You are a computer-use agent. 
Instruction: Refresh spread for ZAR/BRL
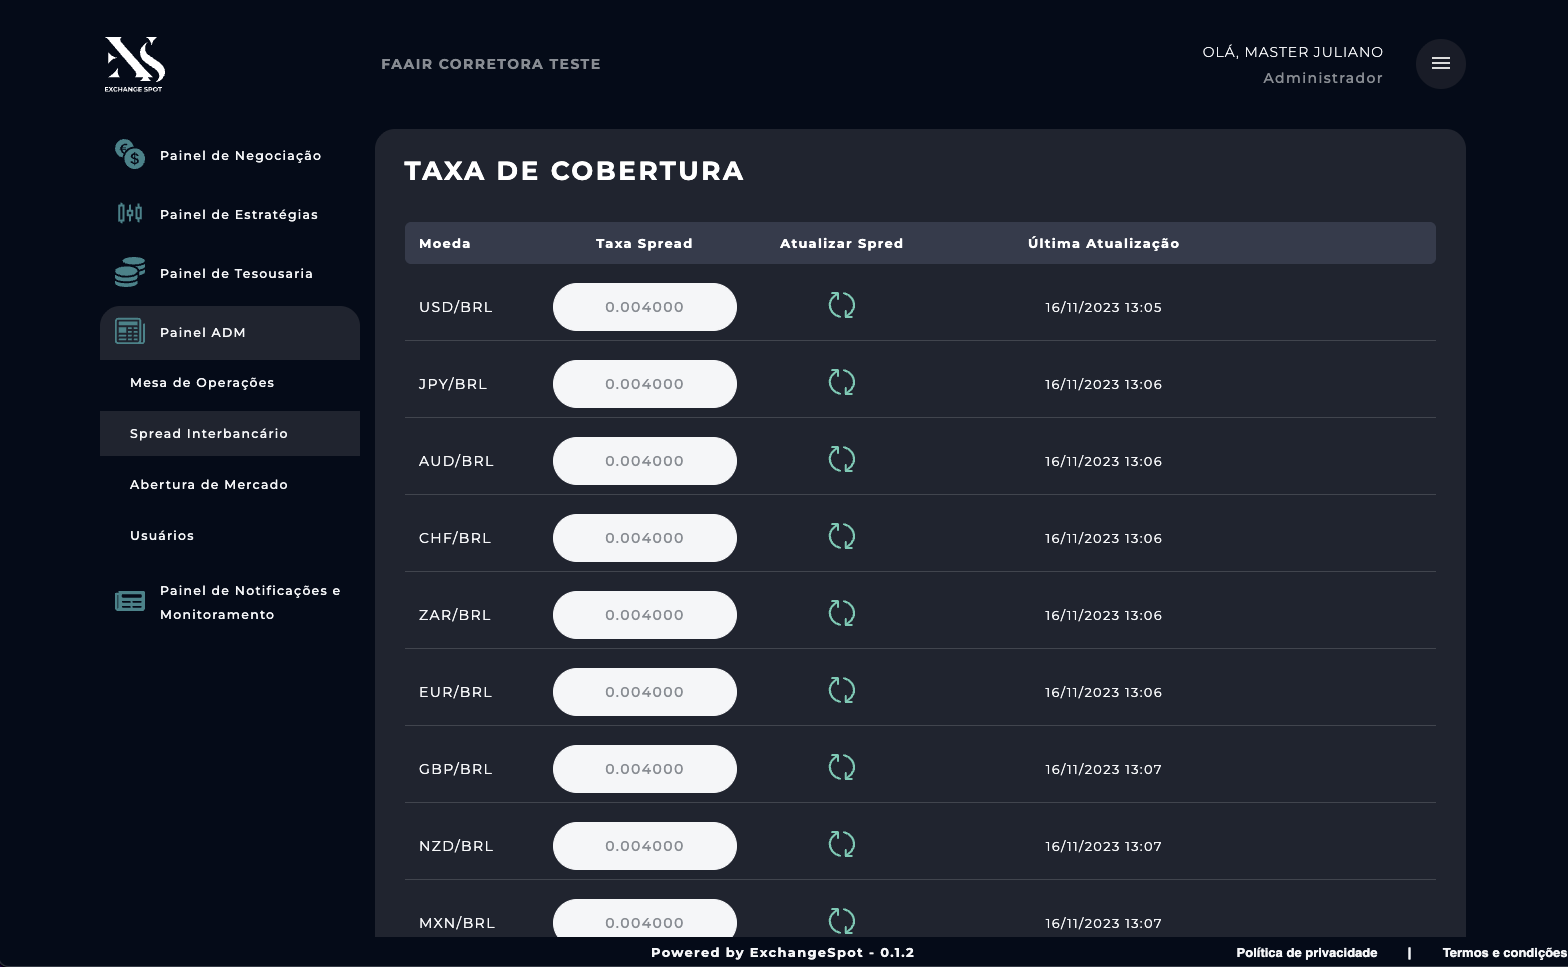[x=842, y=614]
